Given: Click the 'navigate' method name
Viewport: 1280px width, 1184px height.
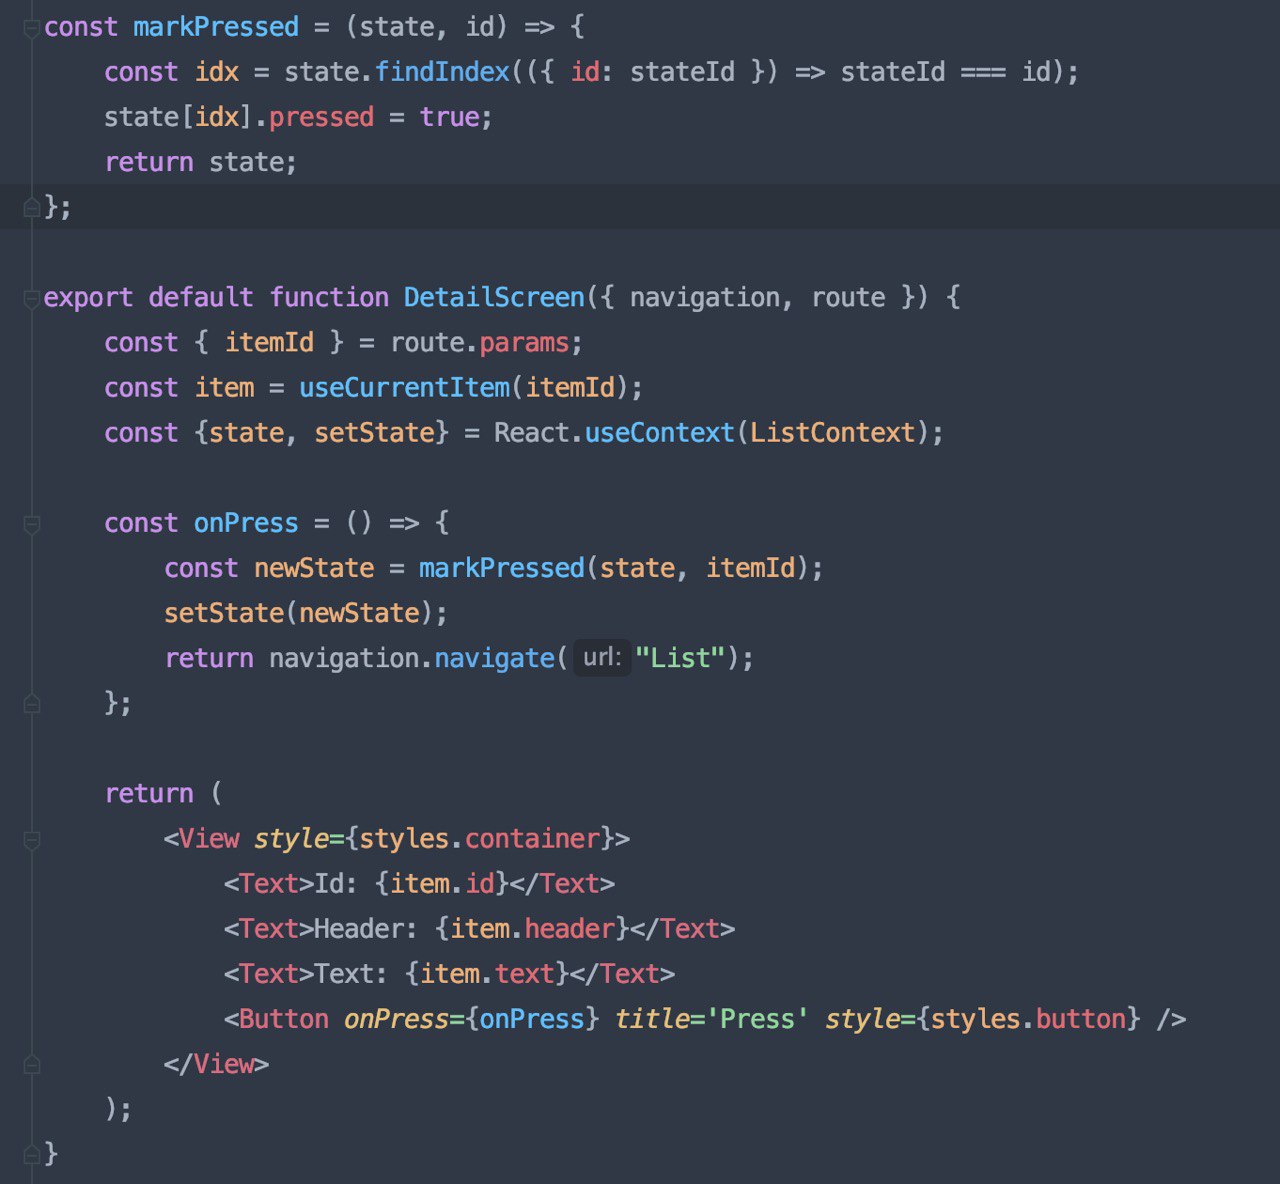Looking at the screenshot, I should pos(494,658).
